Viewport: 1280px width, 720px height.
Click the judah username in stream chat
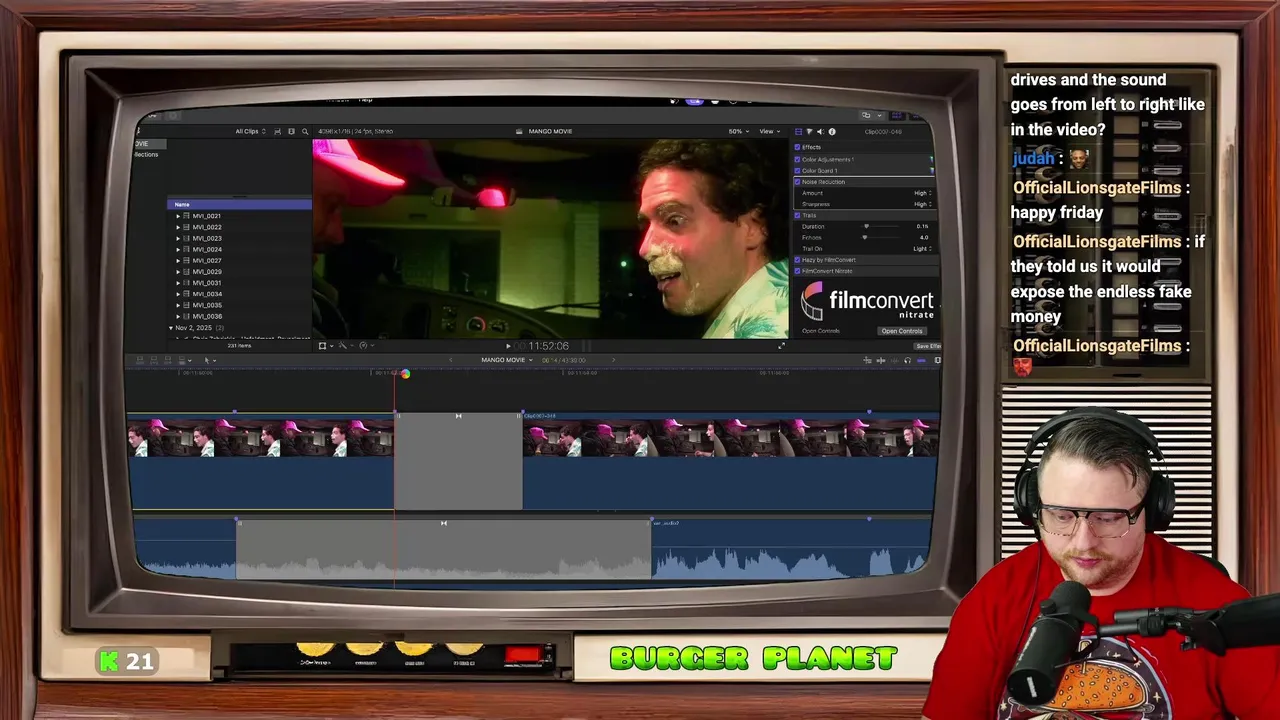(1032, 158)
